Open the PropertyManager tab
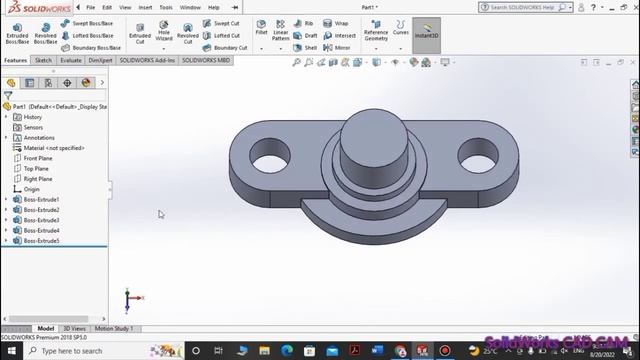Viewport: 640px width, 360px height. coord(30,83)
